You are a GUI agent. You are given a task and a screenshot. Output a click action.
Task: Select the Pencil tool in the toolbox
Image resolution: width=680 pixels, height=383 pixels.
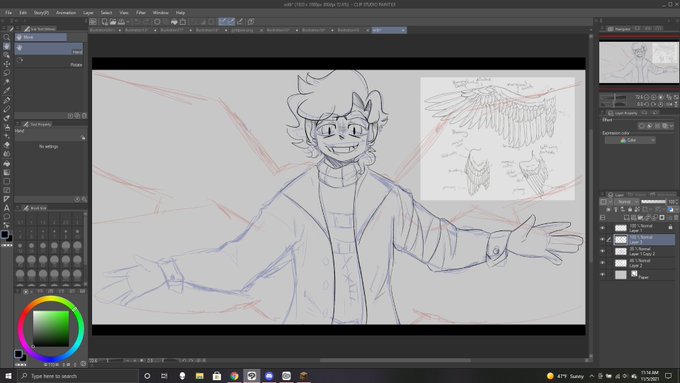tap(7, 109)
